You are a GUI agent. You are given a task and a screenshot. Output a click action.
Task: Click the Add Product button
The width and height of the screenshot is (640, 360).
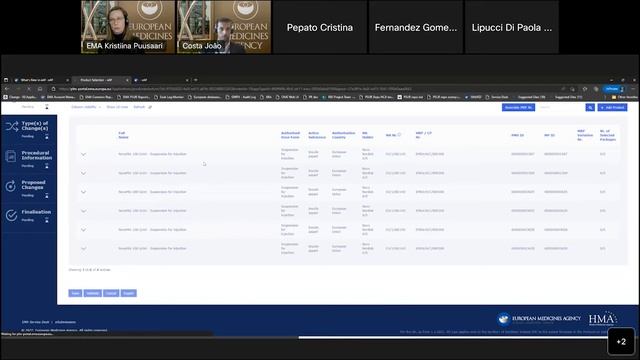[612, 107]
